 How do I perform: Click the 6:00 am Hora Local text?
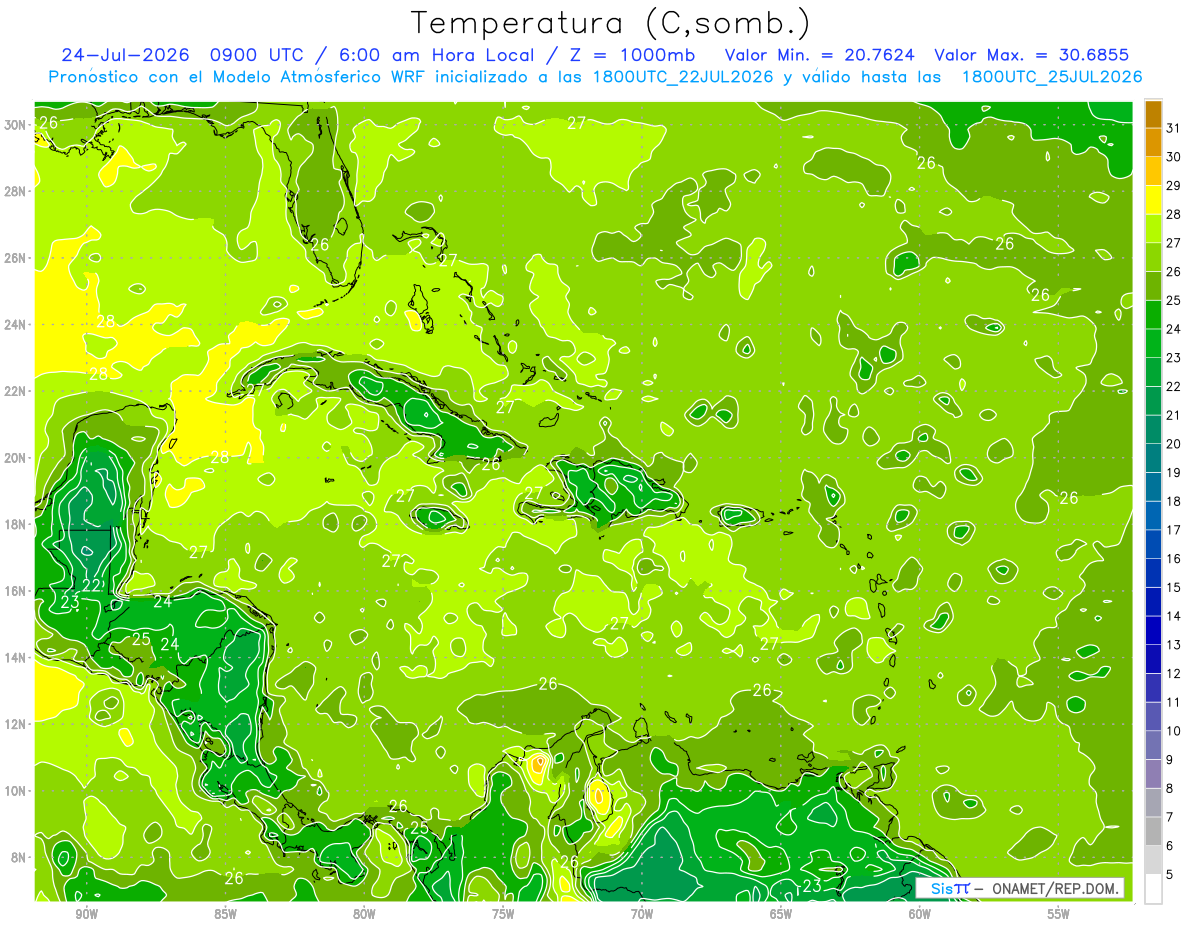coord(434,55)
